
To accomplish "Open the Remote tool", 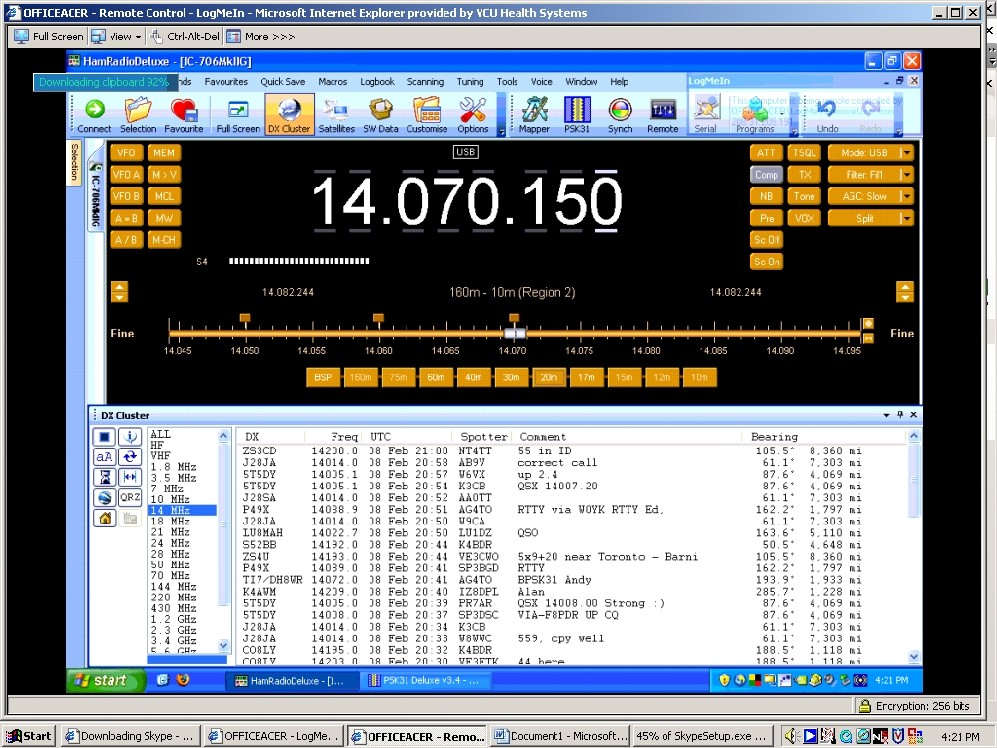I will (x=663, y=114).
